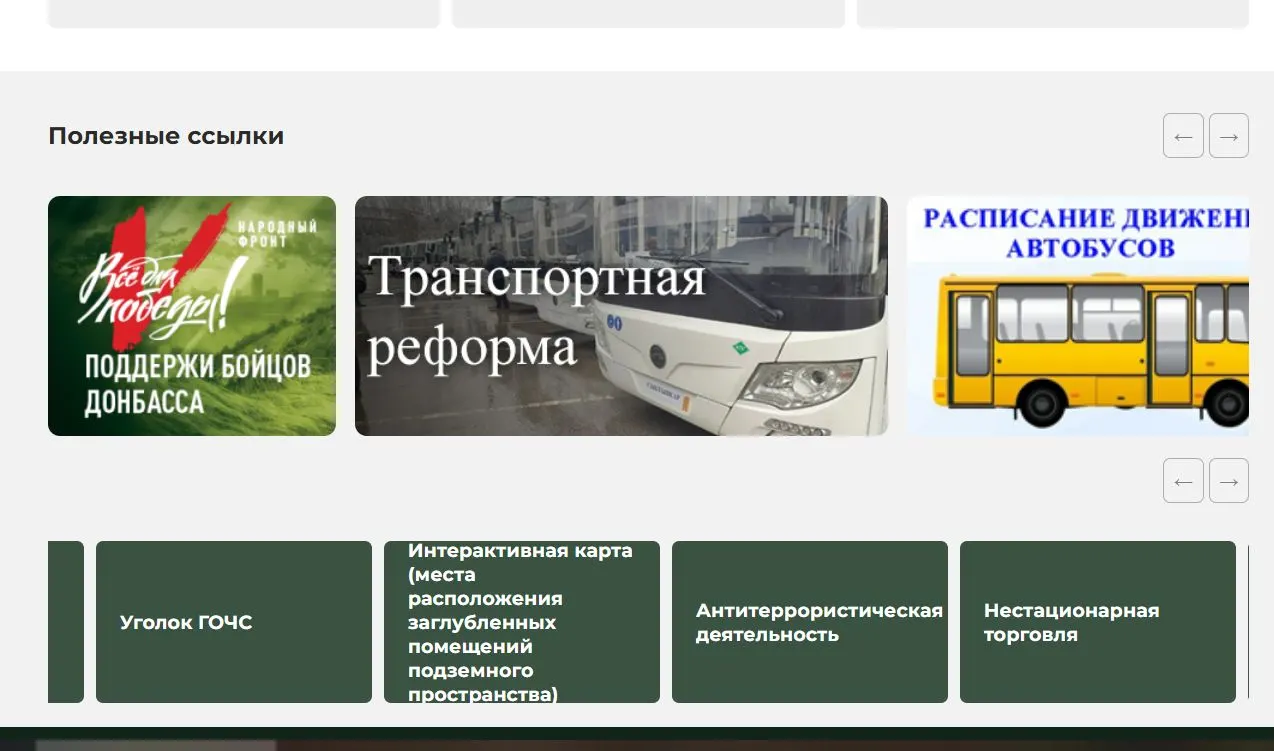Click next arrow in Полезные ссылки carousel
The height and width of the screenshot is (751, 1274).
(x=1229, y=136)
